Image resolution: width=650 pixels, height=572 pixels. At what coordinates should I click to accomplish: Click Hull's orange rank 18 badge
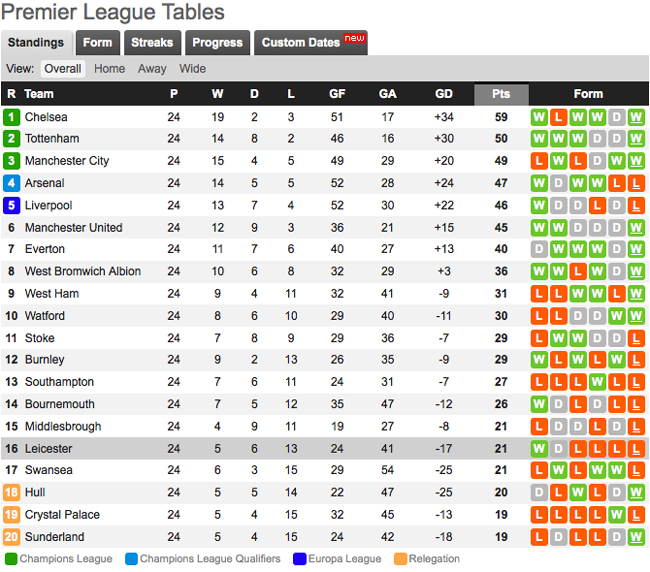click(11, 492)
